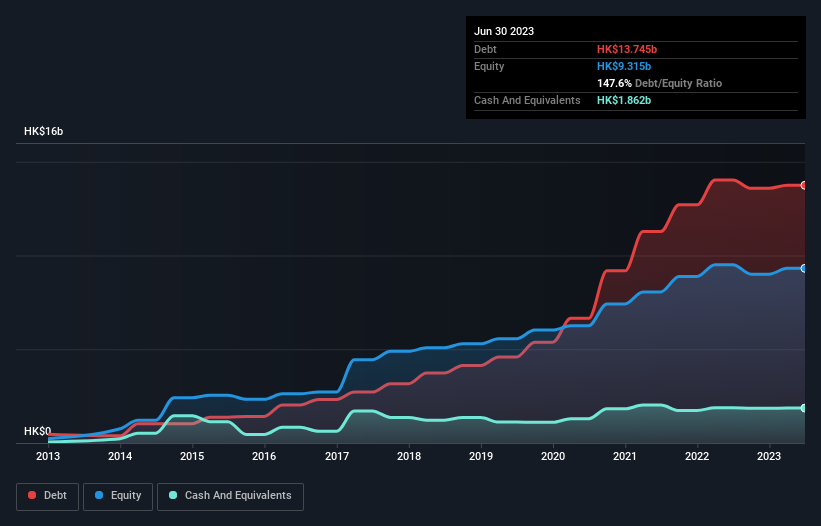Click the 2013 x-axis label

[48, 456]
